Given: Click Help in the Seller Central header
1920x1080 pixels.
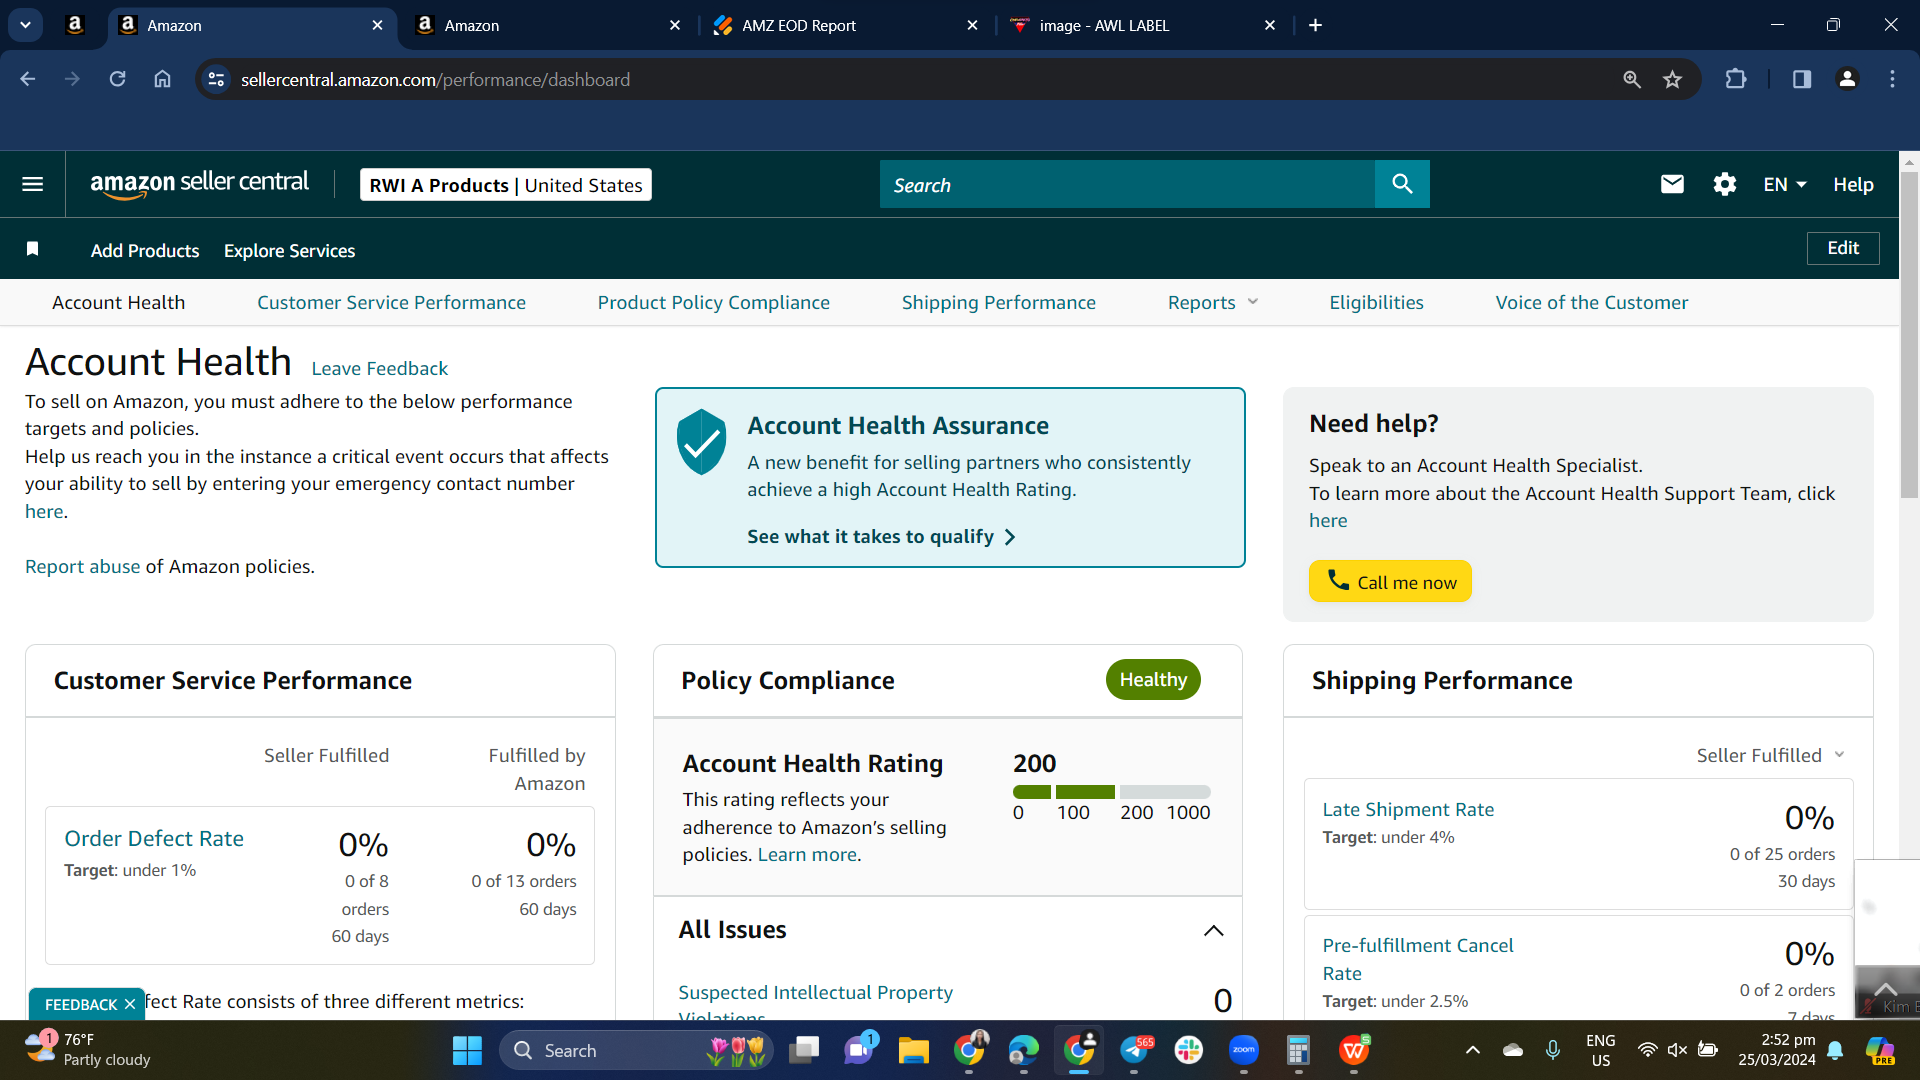Looking at the screenshot, I should point(1853,184).
